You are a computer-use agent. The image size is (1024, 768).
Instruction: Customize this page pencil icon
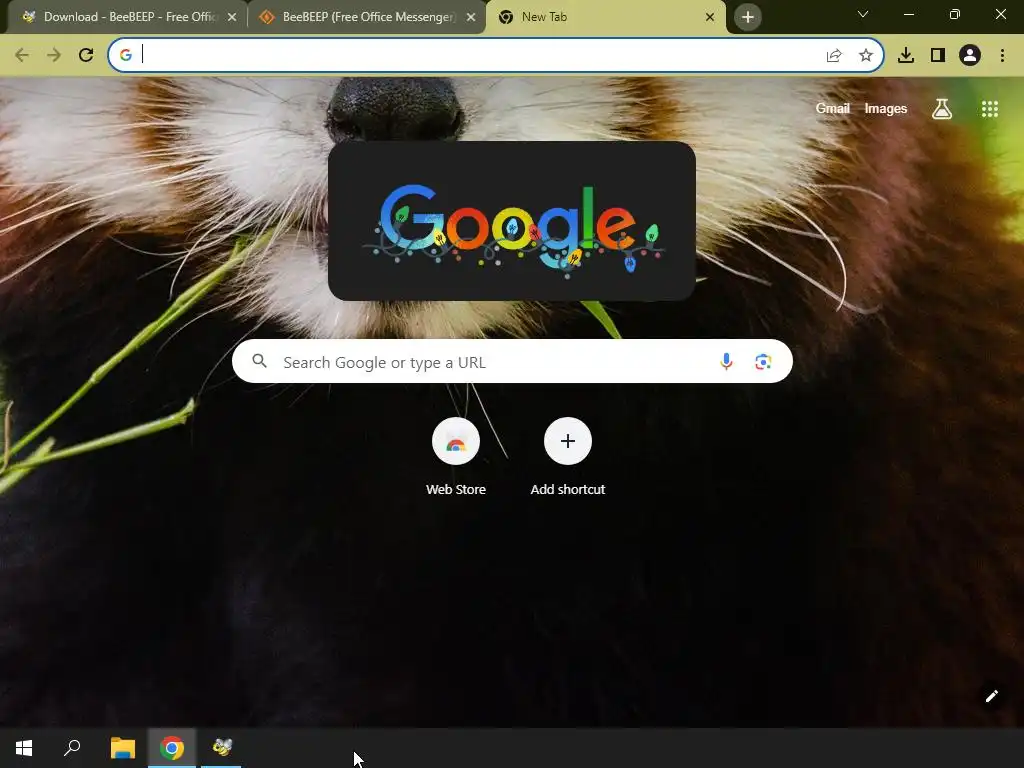tap(991, 696)
